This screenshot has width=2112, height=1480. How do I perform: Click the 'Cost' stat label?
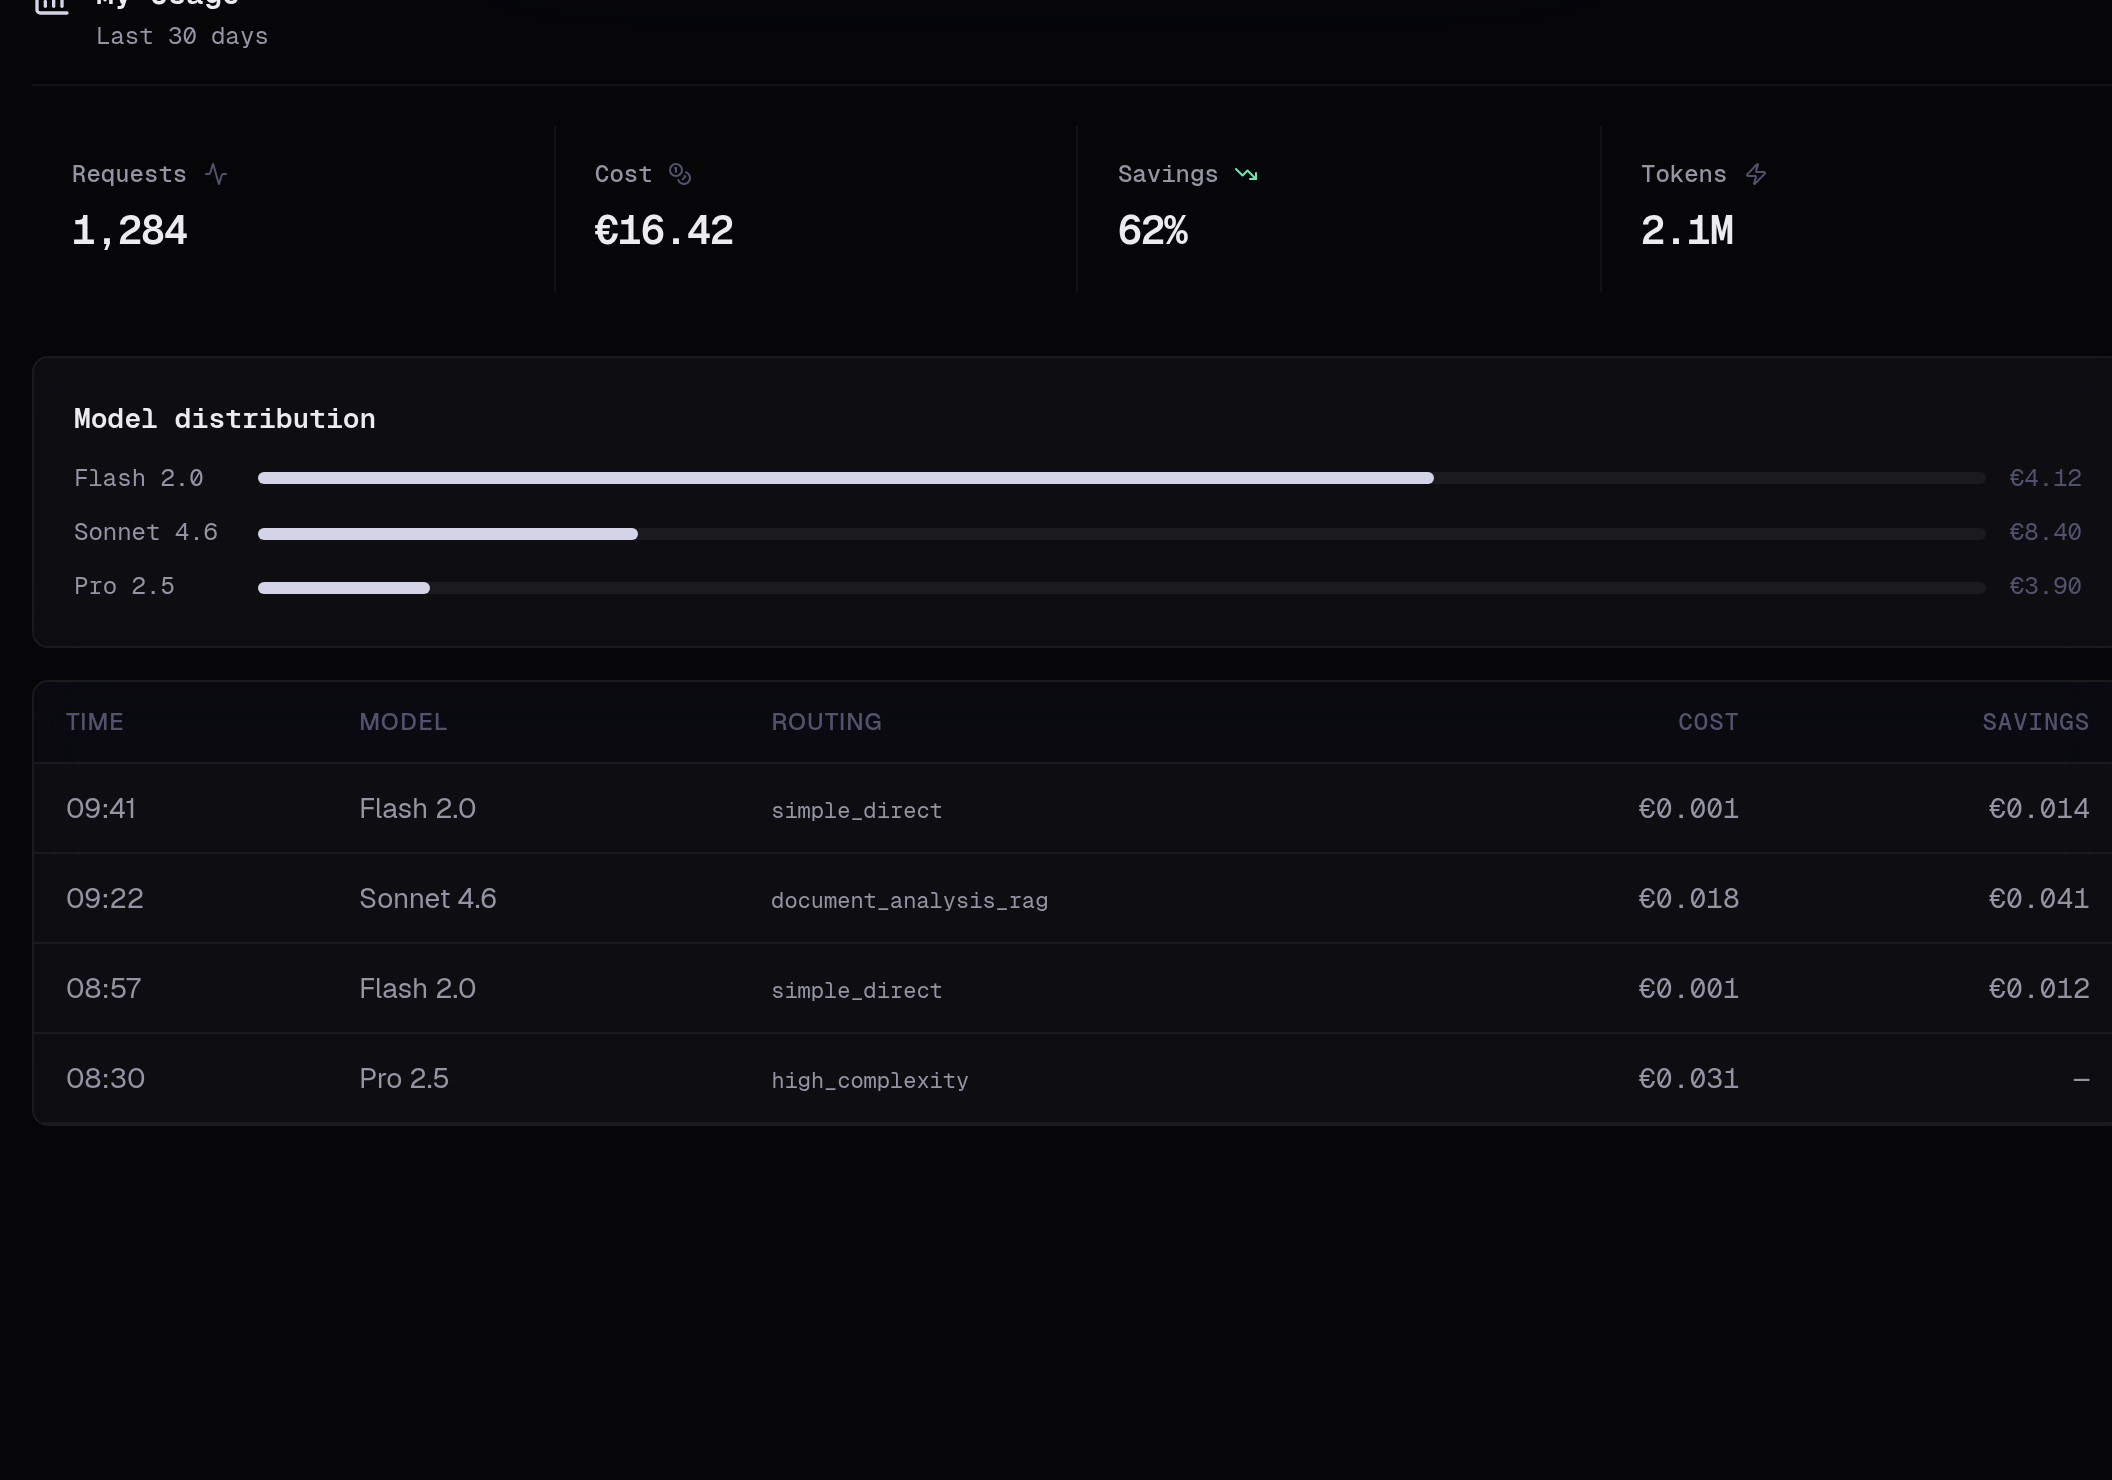coord(623,174)
